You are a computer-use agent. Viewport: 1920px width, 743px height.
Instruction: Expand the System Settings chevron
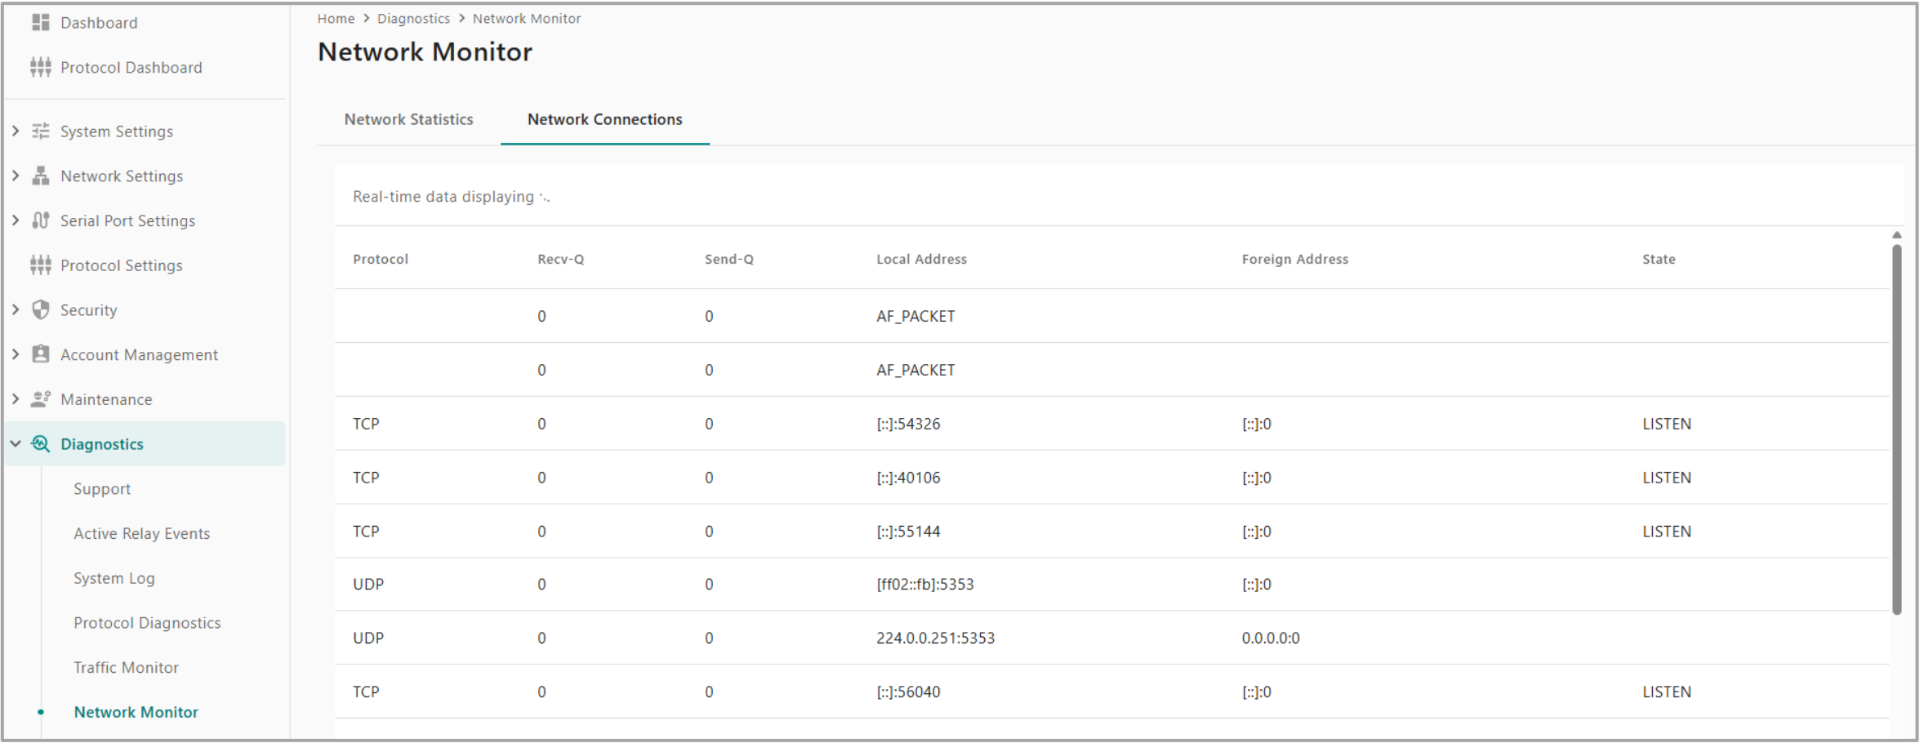point(15,131)
